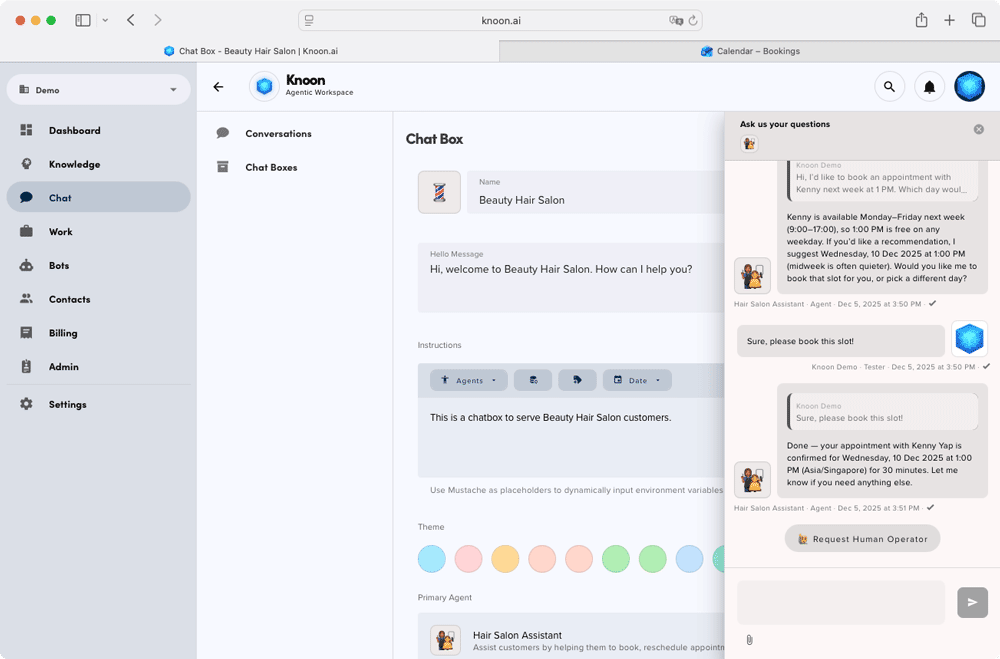This screenshot has height=659, width=1000.
Task: Go forward in Safari history
Action: 158,20
